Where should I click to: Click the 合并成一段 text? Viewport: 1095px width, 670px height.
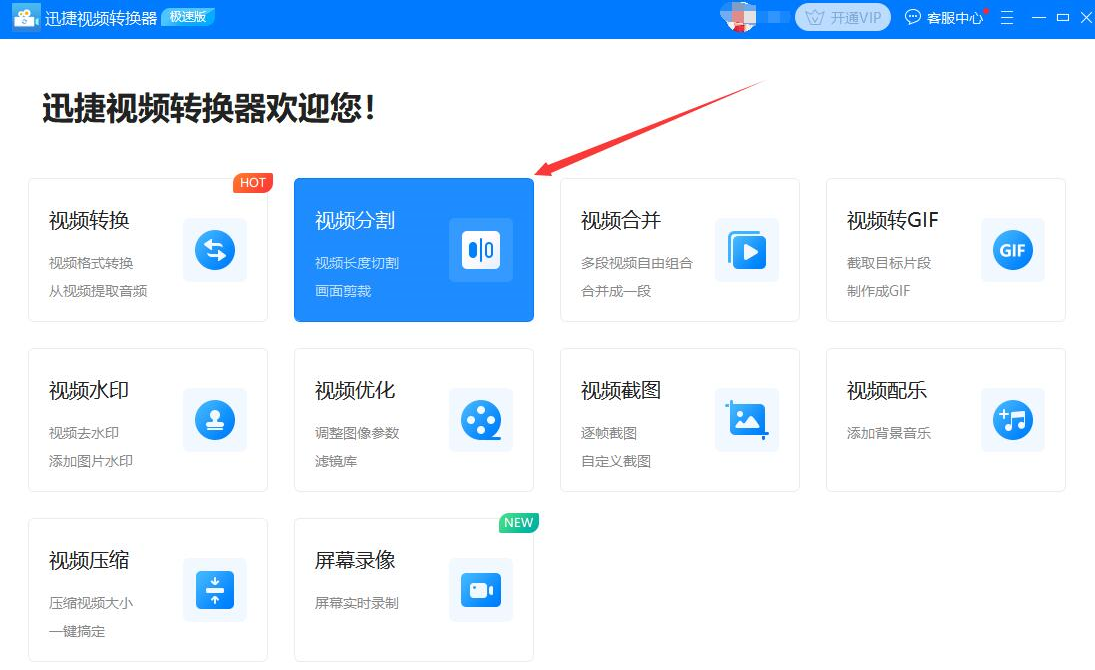[616, 291]
